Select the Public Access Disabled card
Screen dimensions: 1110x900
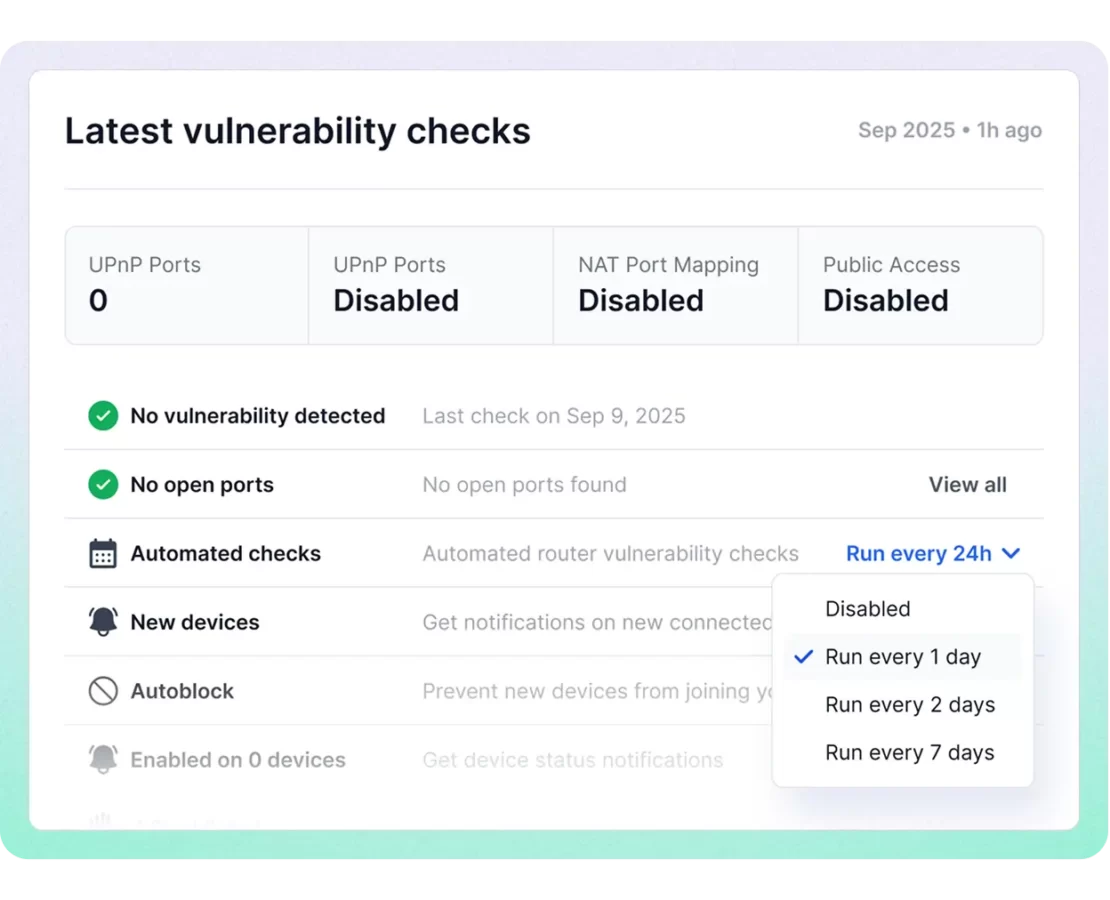click(920, 285)
